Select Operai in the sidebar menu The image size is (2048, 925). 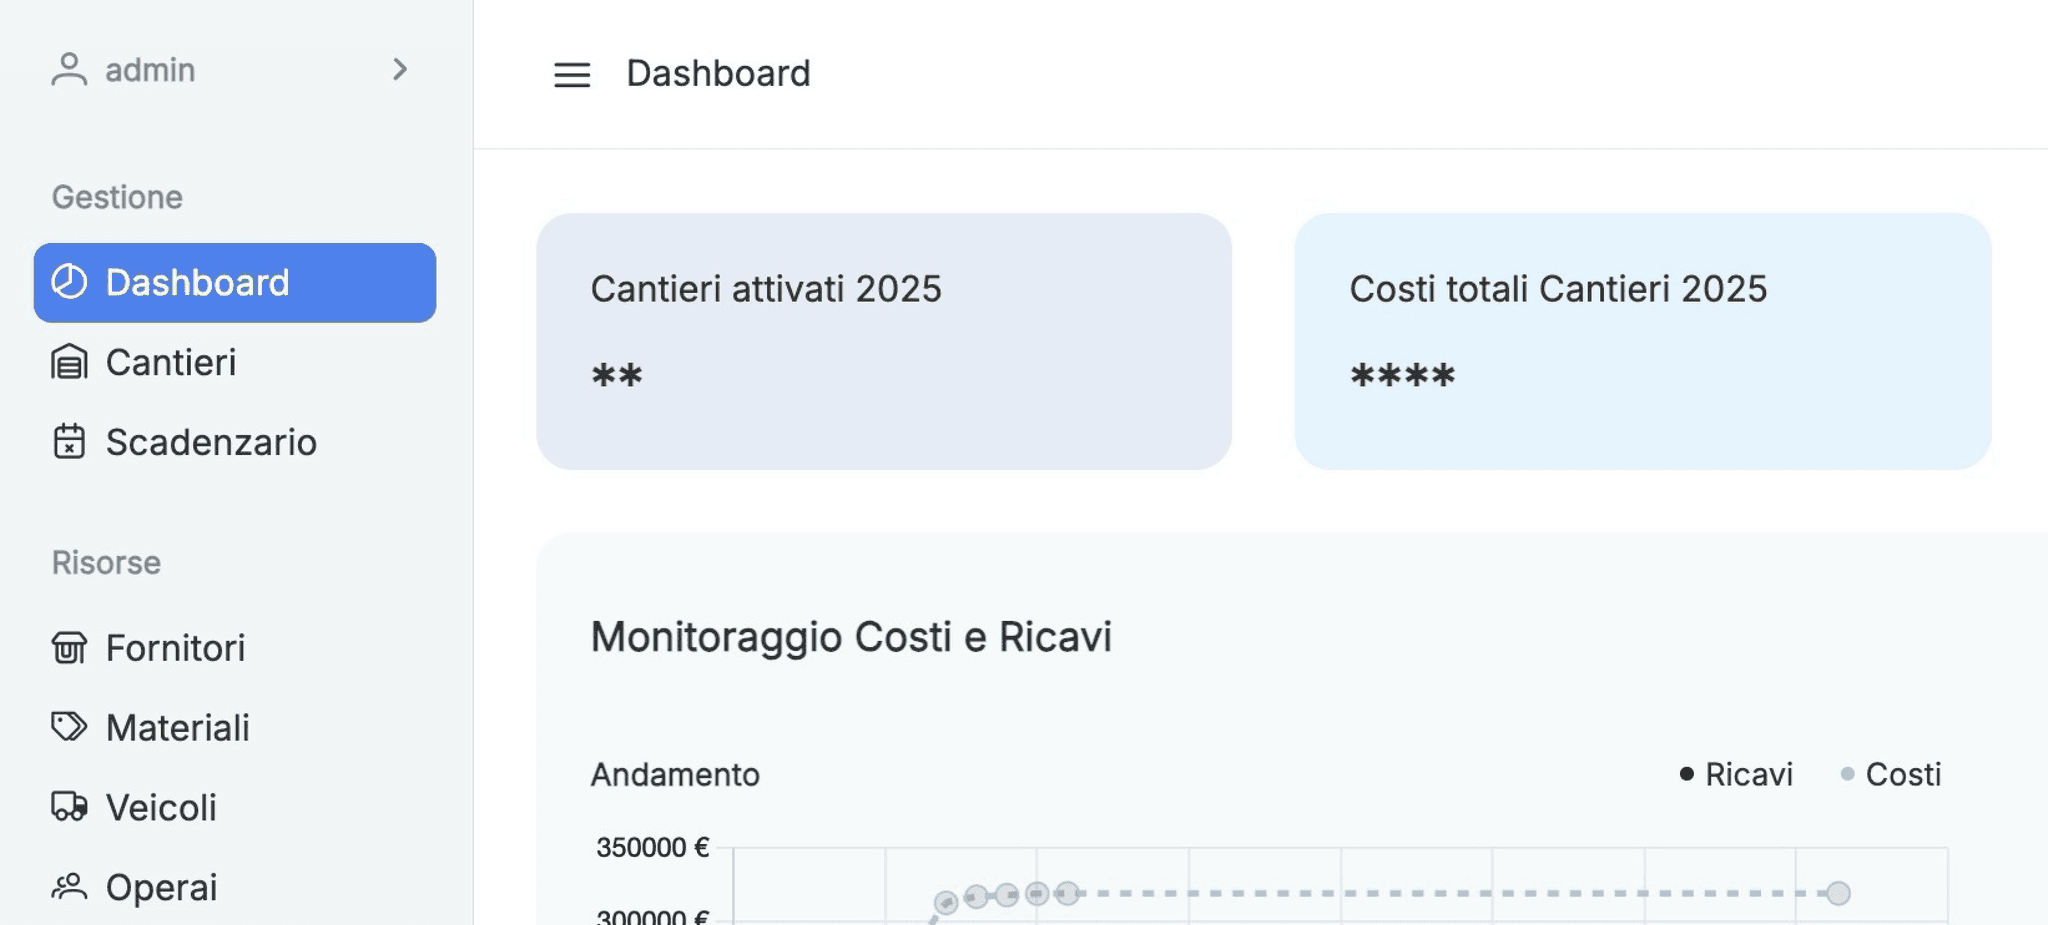pyautogui.click(x=161, y=886)
